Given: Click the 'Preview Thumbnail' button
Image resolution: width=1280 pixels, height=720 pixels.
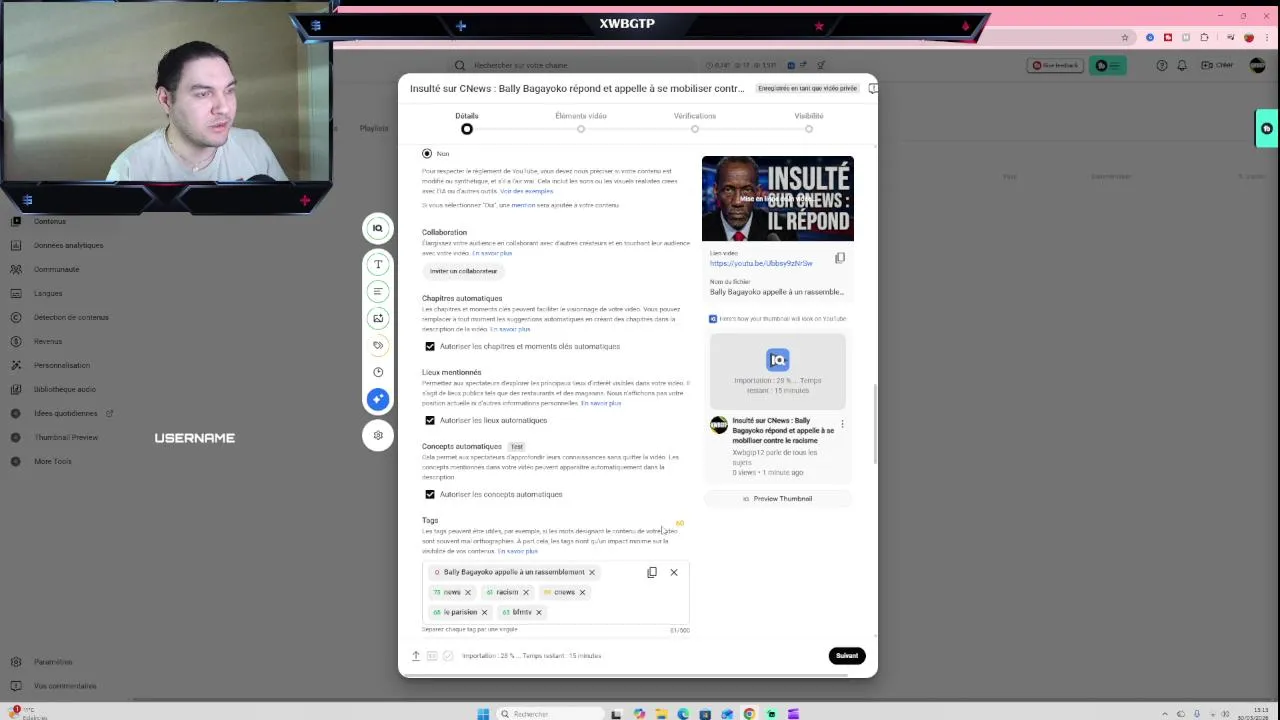Looking at the screenshot, I should tap(777, 498).
